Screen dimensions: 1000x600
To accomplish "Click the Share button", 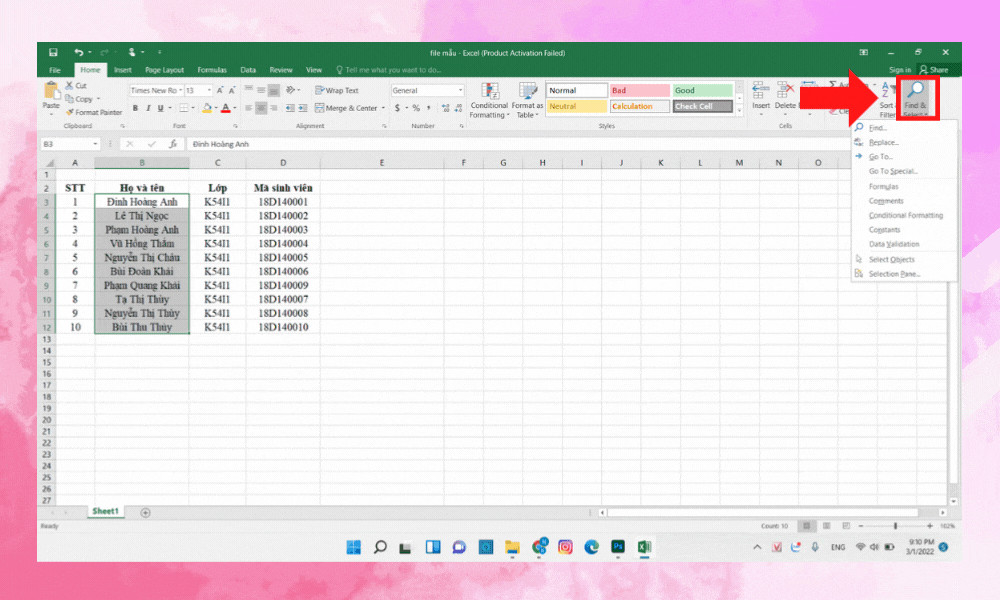I will click(x=934, y=70).
